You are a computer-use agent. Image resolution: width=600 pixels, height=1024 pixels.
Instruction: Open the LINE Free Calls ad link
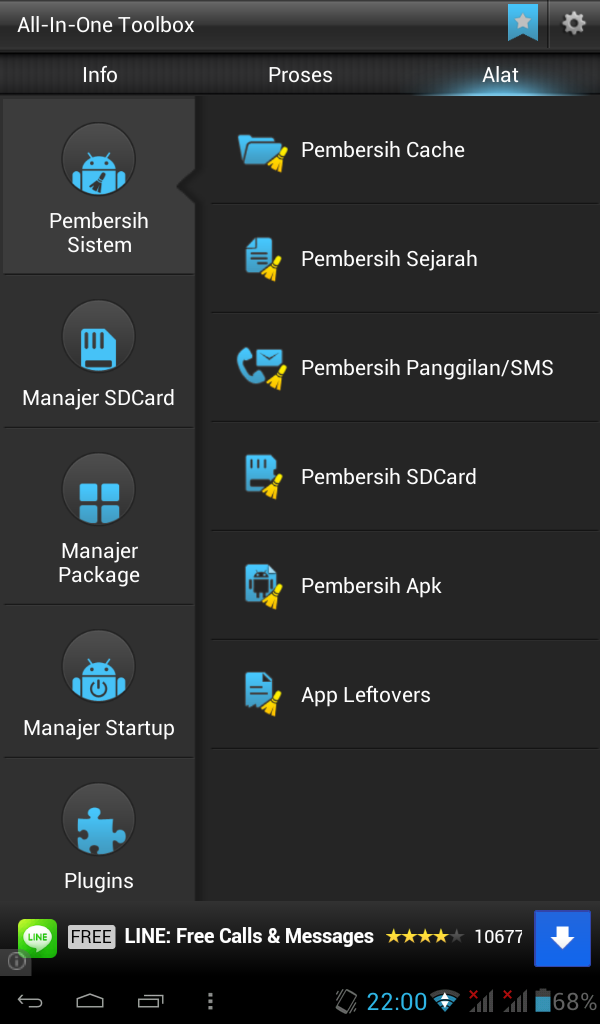(249, 936)
